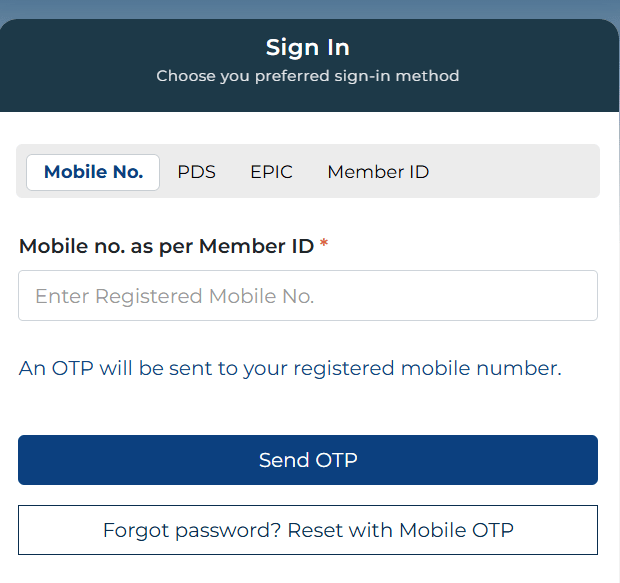Click the Sign In heading
Viewport: 620px width, 583px height.
coord(308,47)
